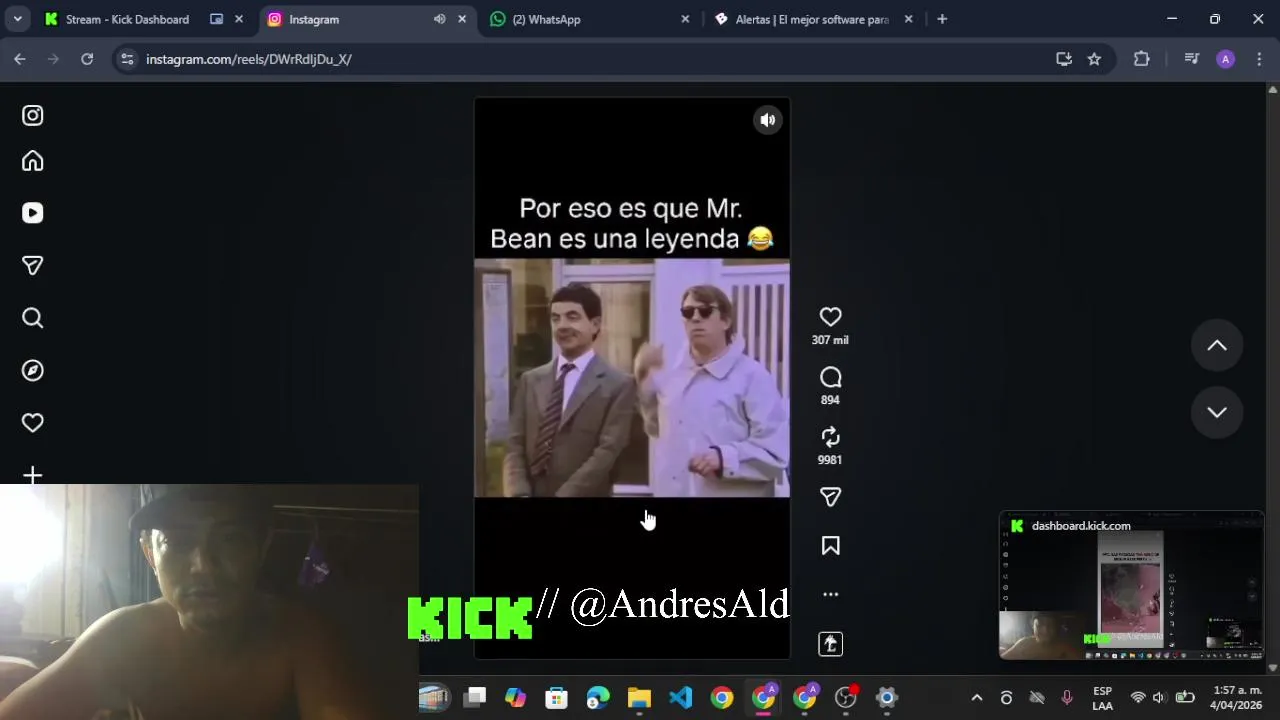
Task: Save the reel with bookmark icon
Action: pyautogui.click(x=830, y=546)
